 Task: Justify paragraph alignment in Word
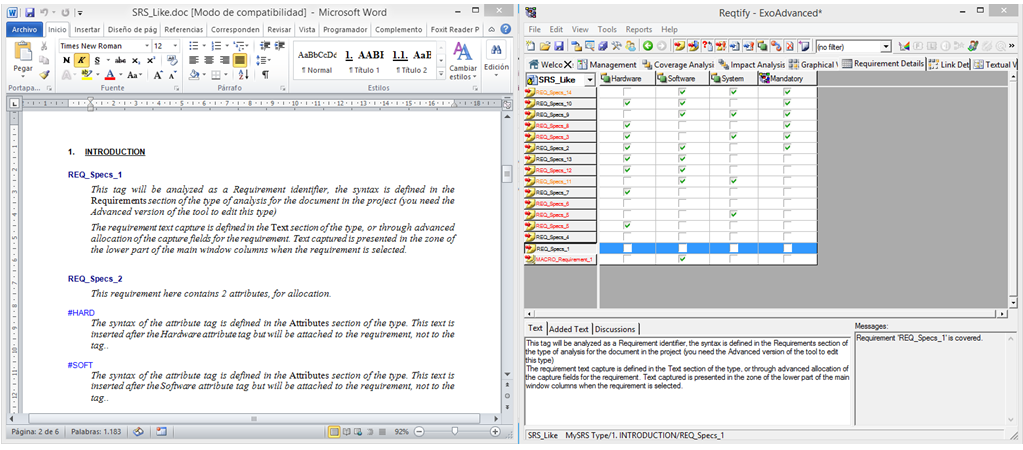click(x=239, y=61)
